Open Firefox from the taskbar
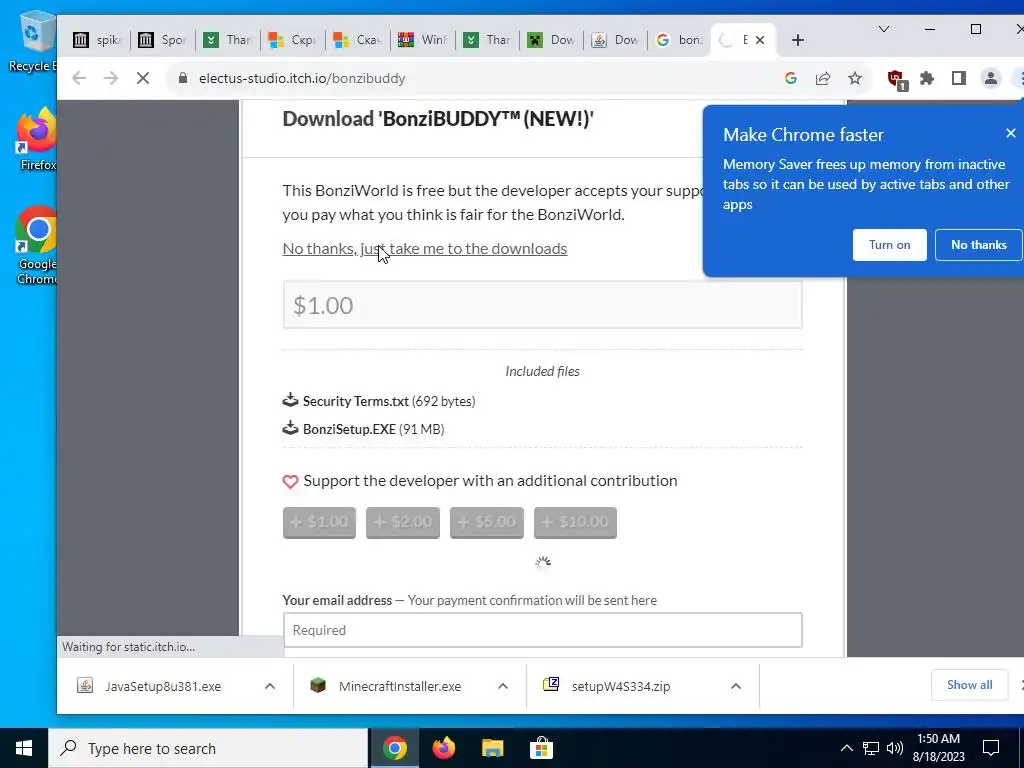The height and width of the screenshot is (768, 1024). click(x=444, y=748)
